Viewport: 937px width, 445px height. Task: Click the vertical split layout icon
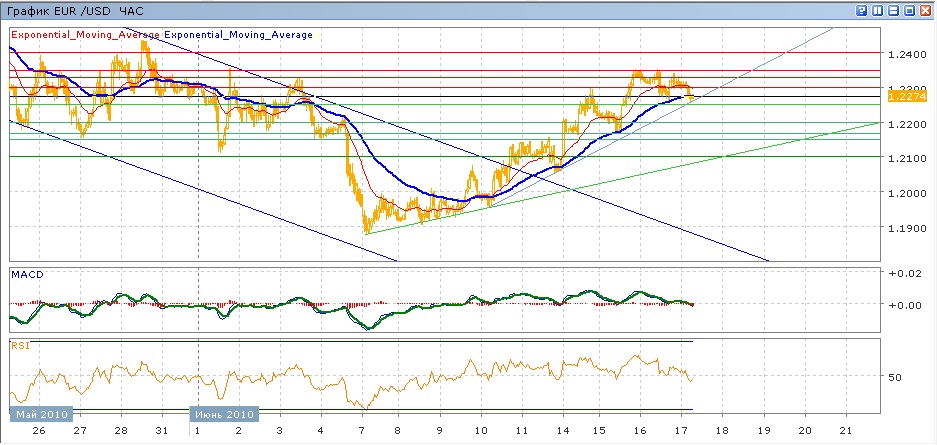pyautogui.click(x=877, y=10)
